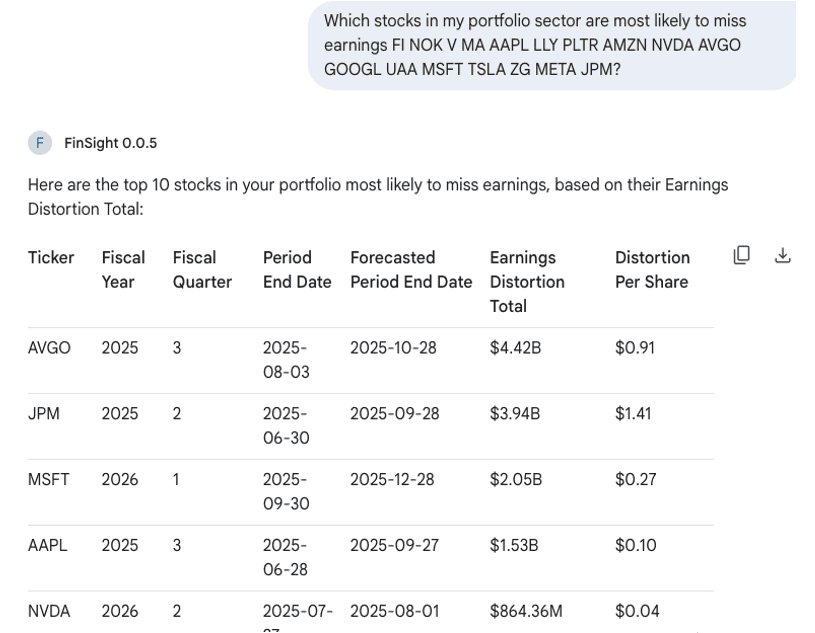Select the AAPL ticker cell
This screenshot has width=815, height=633.
(x=48, y=546)
